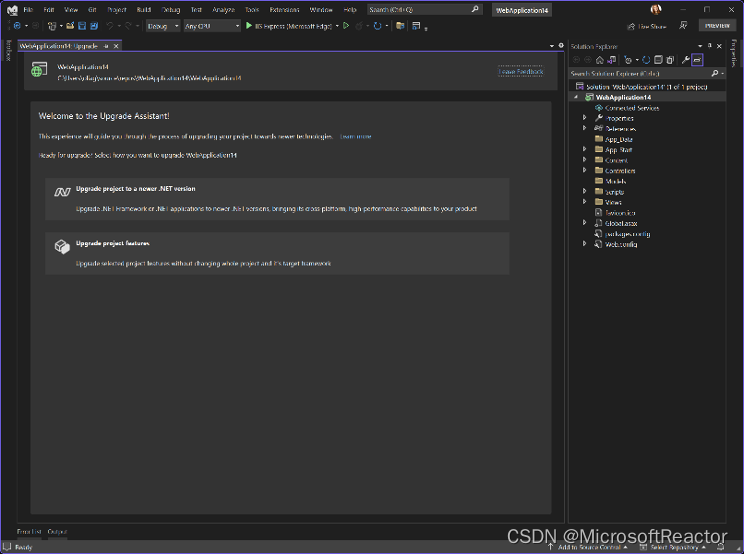Click the Open File folder icon
744x554 pixels.
click(70, 26)
